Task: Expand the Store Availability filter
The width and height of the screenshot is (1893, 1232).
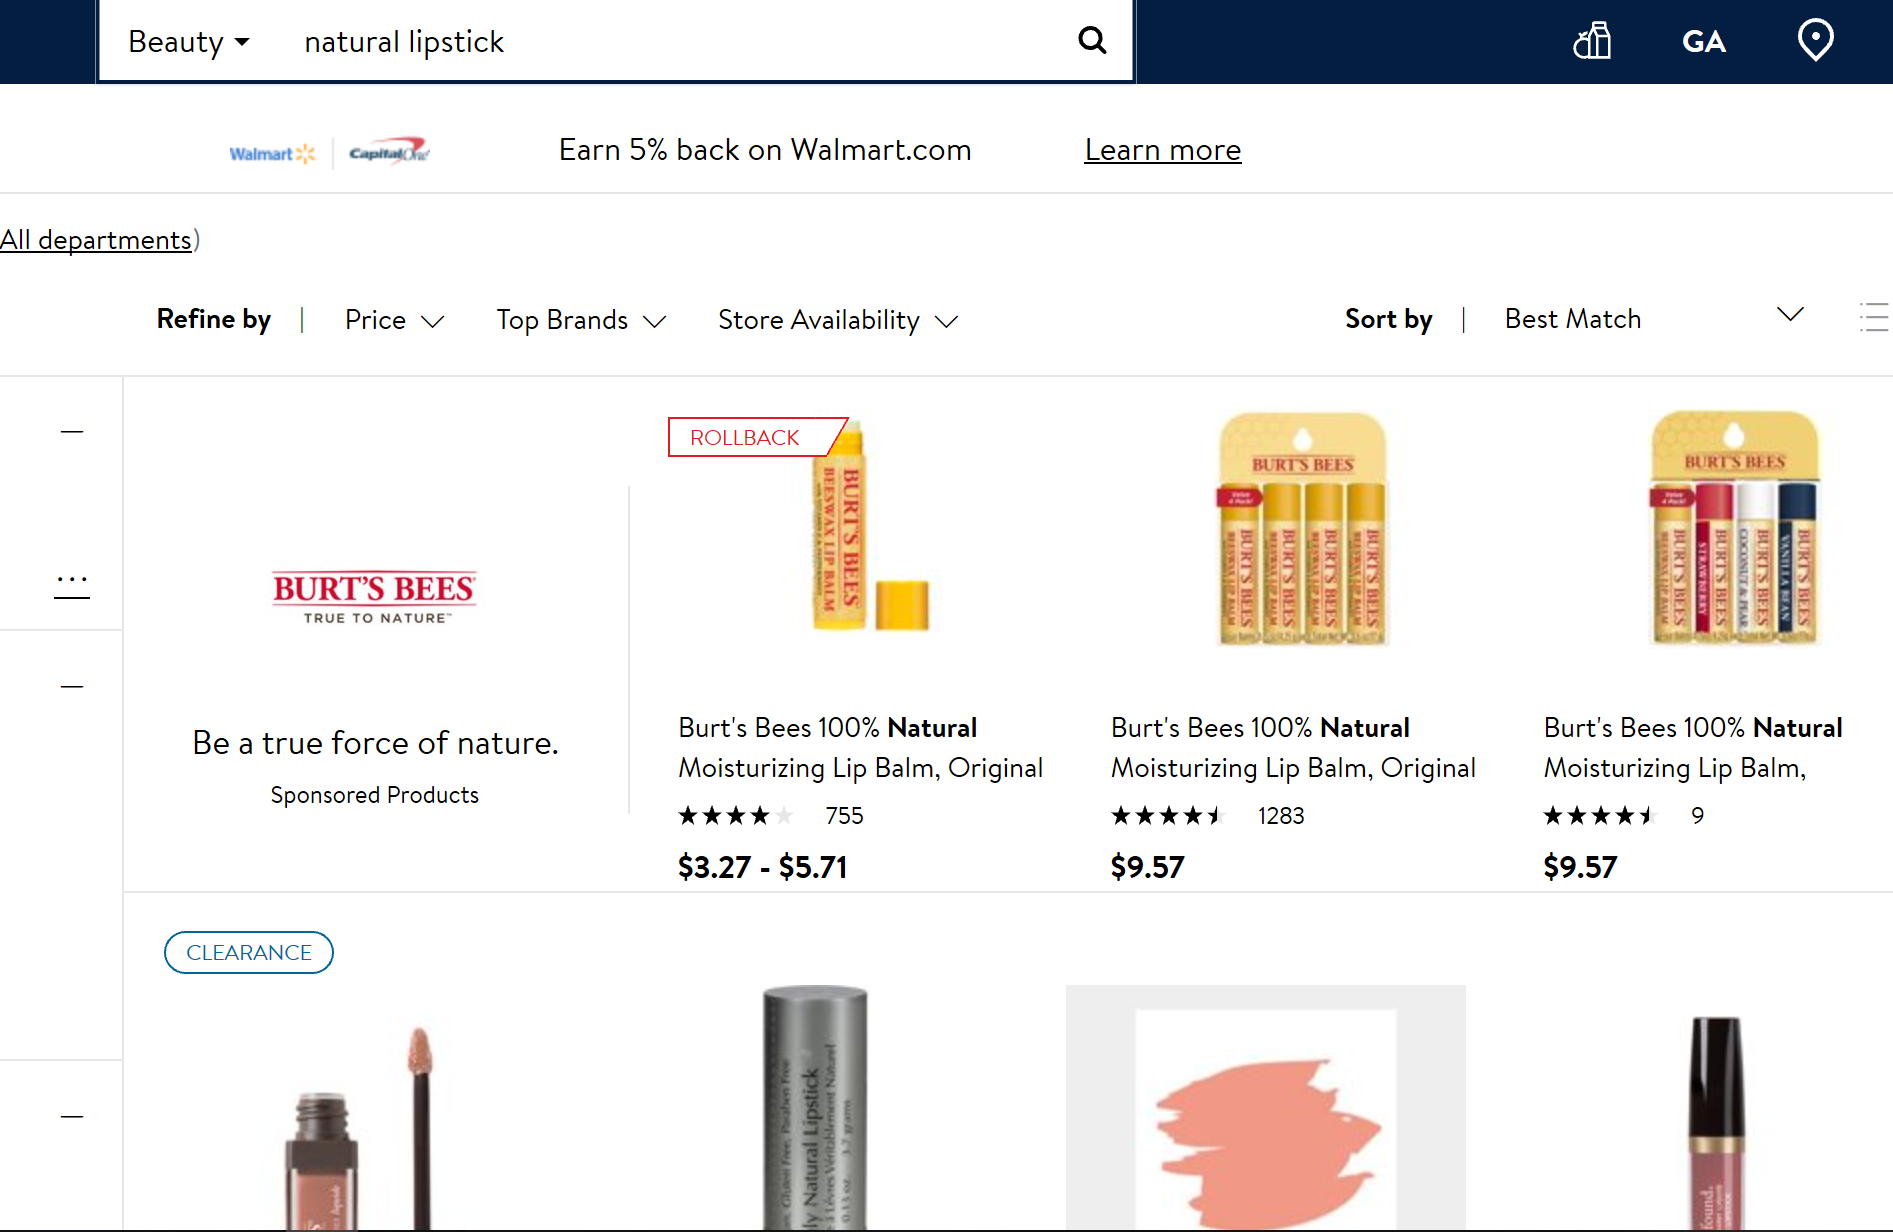Action: [x=837, y=320]
